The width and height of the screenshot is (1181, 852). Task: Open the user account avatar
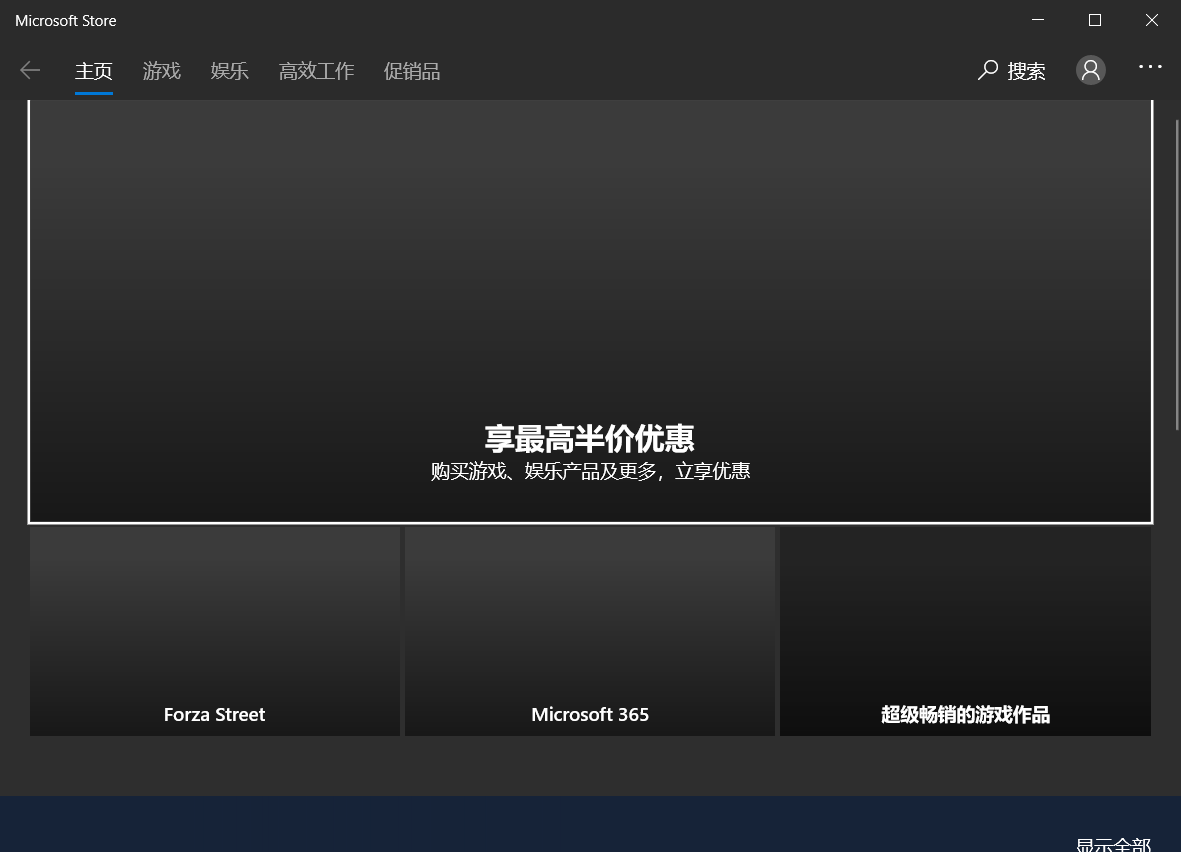pos(1091,70)
